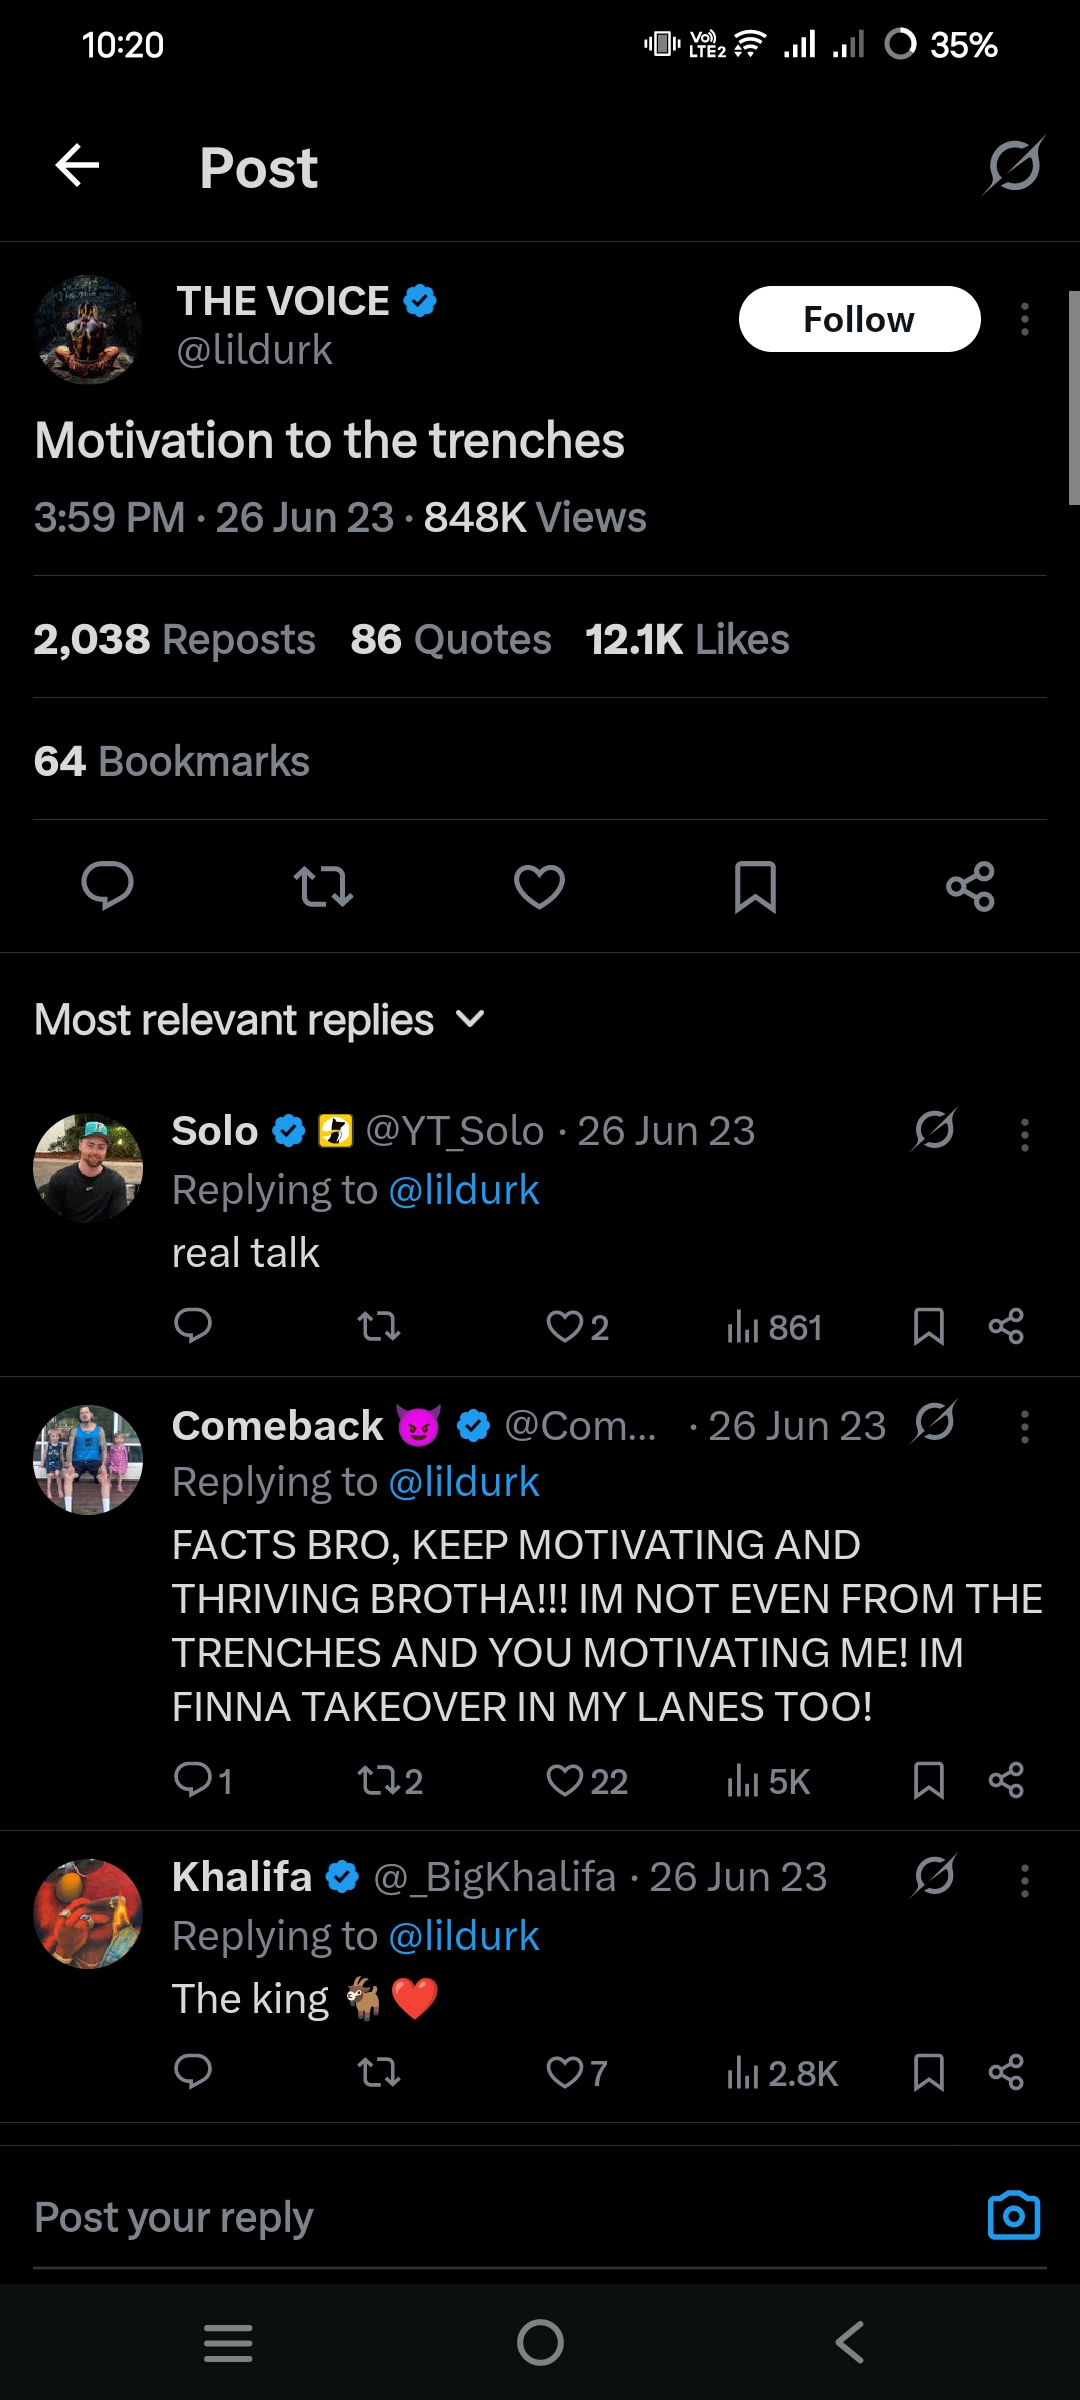Like Khalifa's 'The king' reply

tap(577, 2073)
